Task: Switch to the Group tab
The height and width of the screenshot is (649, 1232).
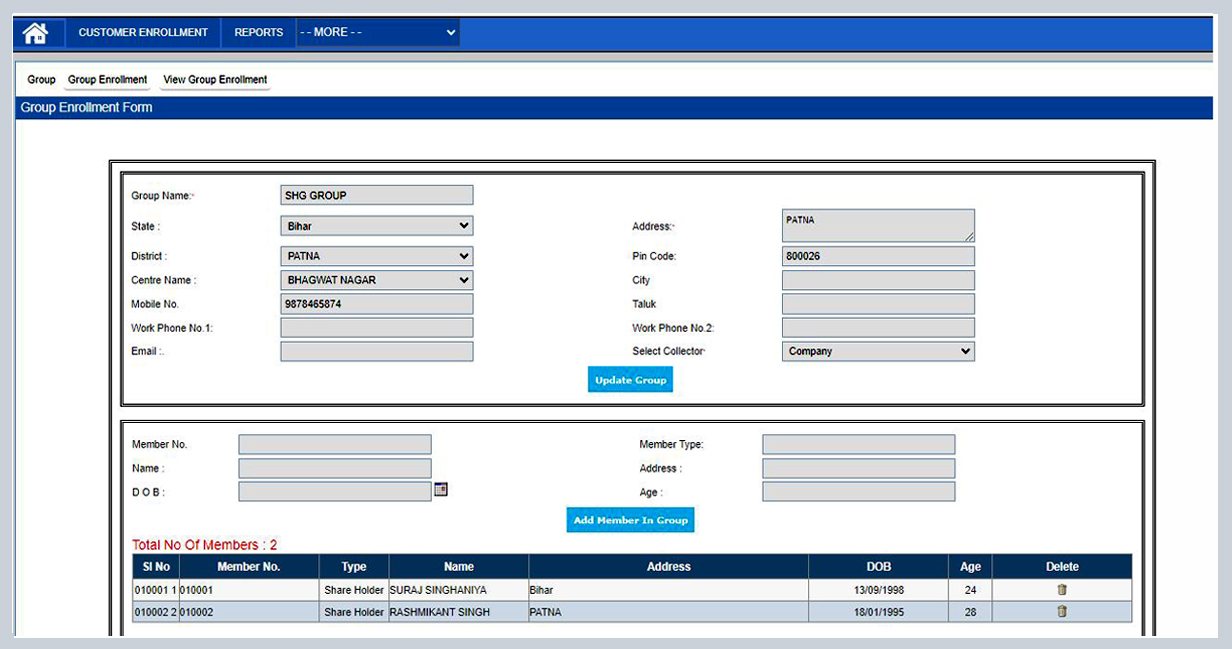Action: click(x=40, y=79)
